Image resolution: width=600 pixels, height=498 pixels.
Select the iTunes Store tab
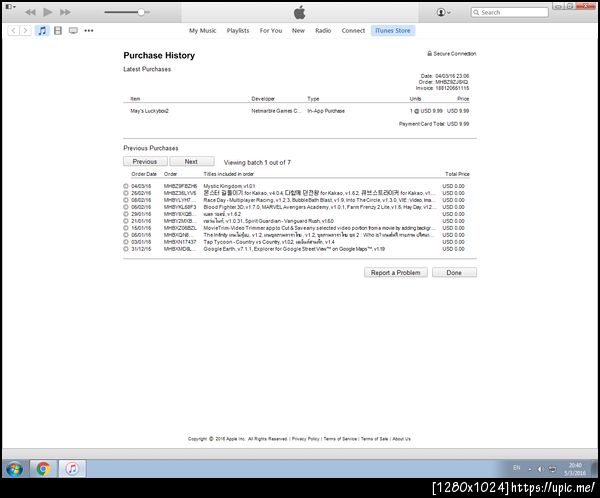pyautogui.click(x=393, y=31)
